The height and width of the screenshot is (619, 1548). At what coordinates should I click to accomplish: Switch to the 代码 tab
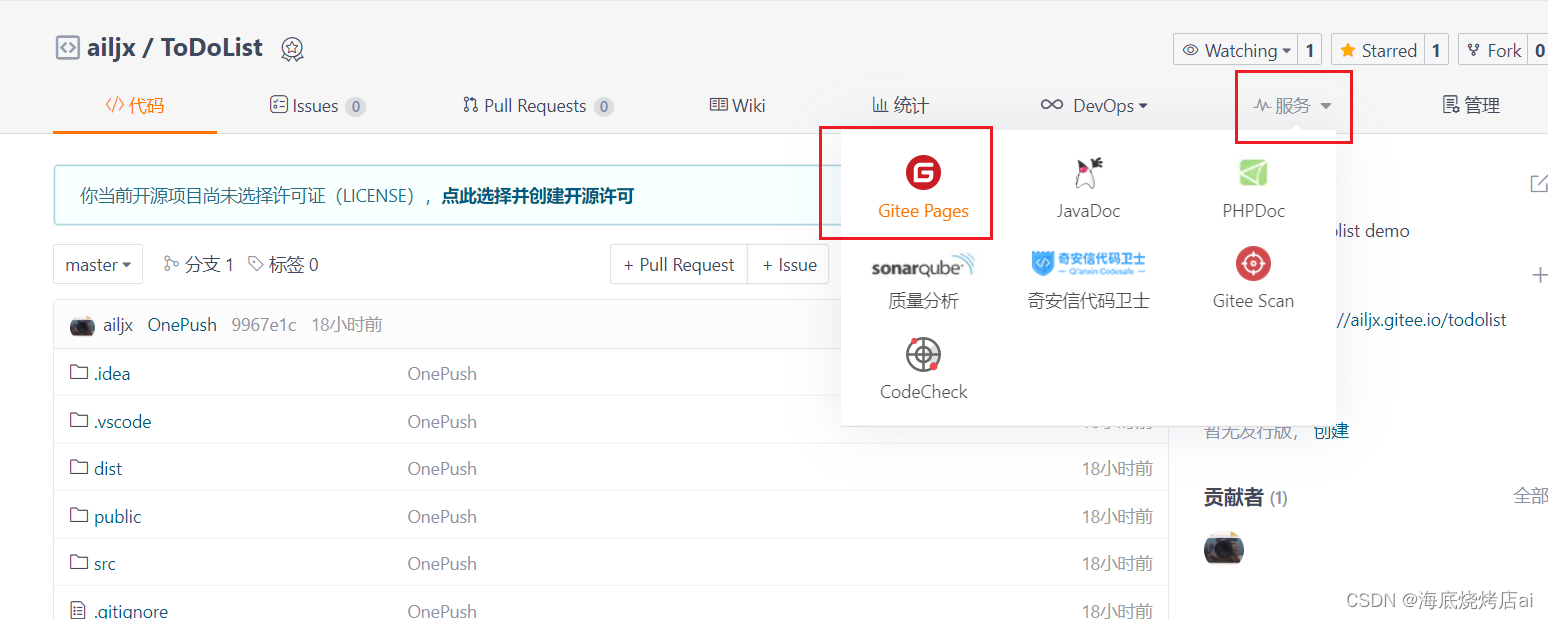click(x=135, y=105)
